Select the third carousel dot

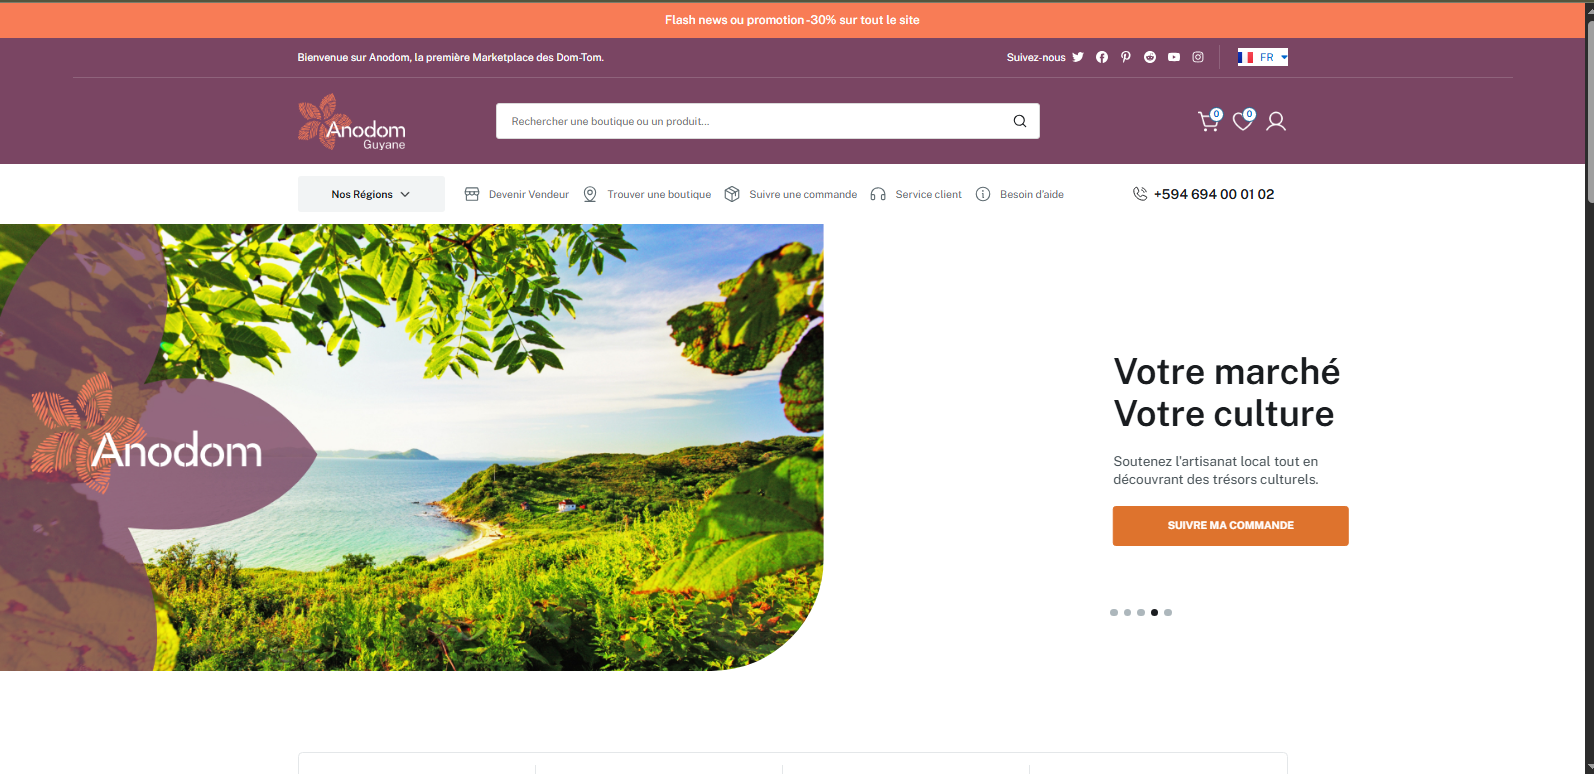tap(1141, 612)
